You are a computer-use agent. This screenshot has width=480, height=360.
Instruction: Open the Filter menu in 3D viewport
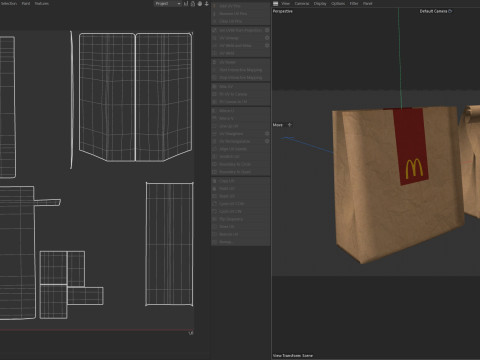click(x=354, y=4)
